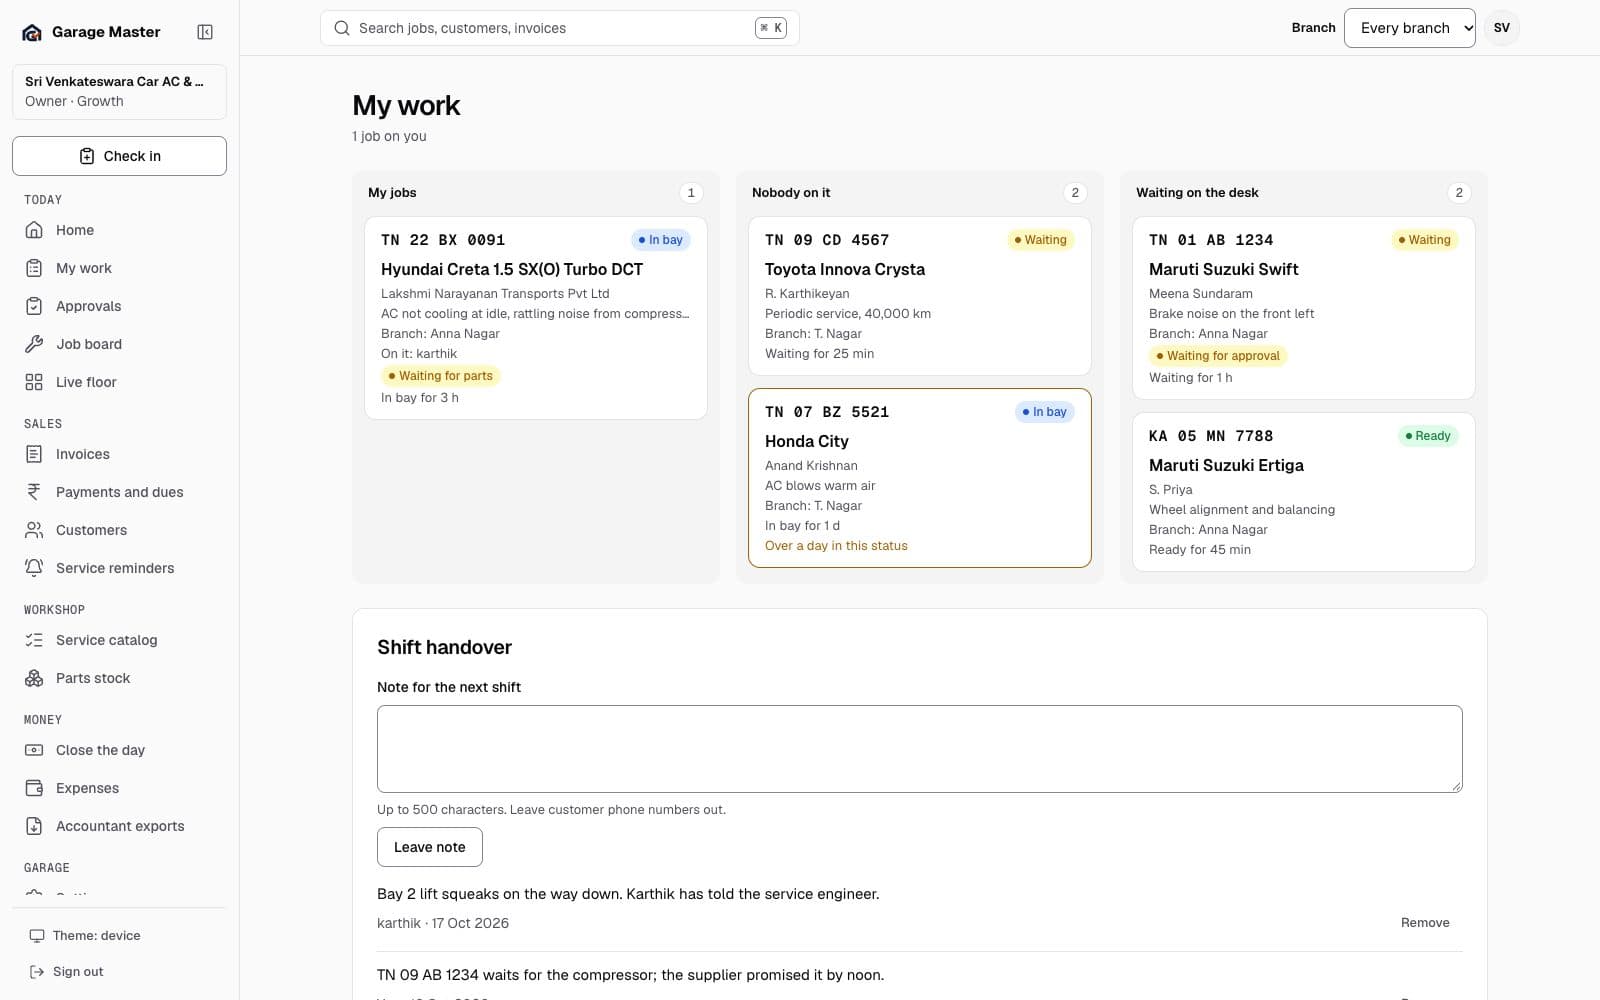Open the Sri Venkateswara garage switcher
1600x1000 pixels.
119,92
